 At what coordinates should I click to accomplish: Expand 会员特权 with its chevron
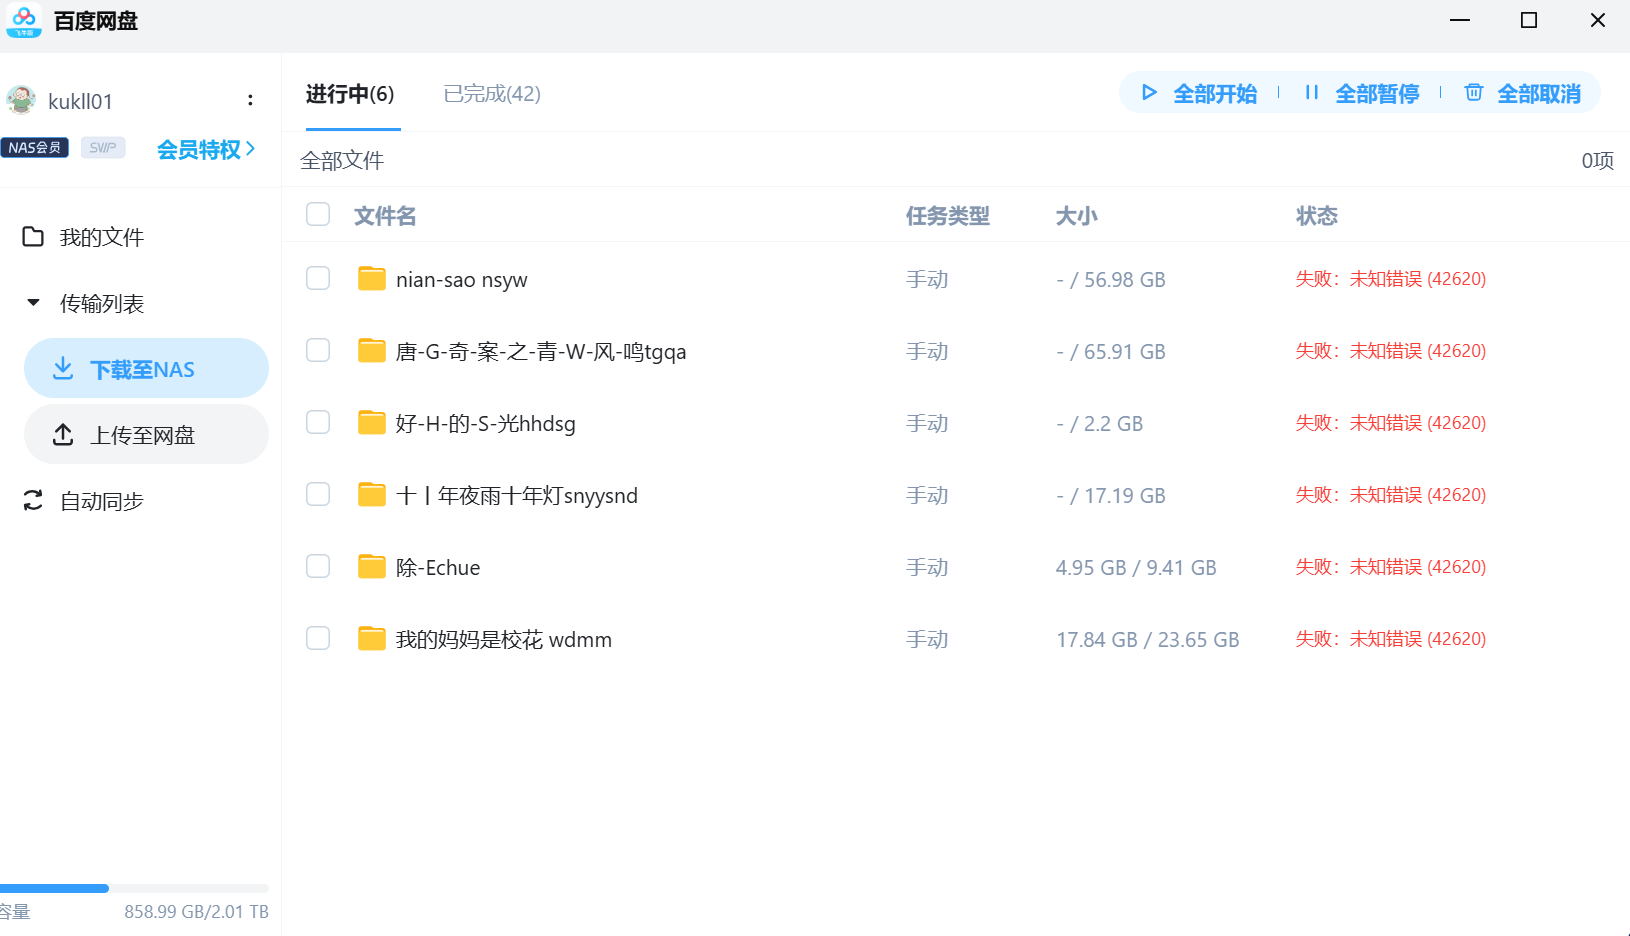(x=252, y=149)
